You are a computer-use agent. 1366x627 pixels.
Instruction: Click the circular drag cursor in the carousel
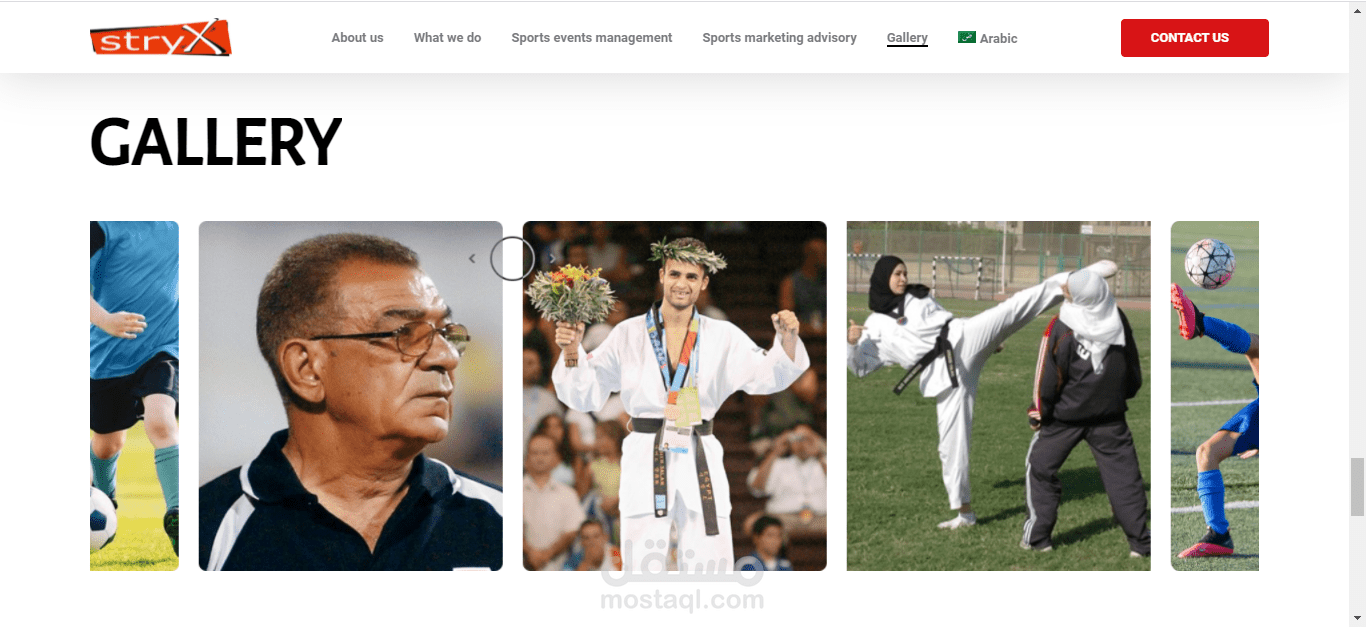click(x=512, y=258)
